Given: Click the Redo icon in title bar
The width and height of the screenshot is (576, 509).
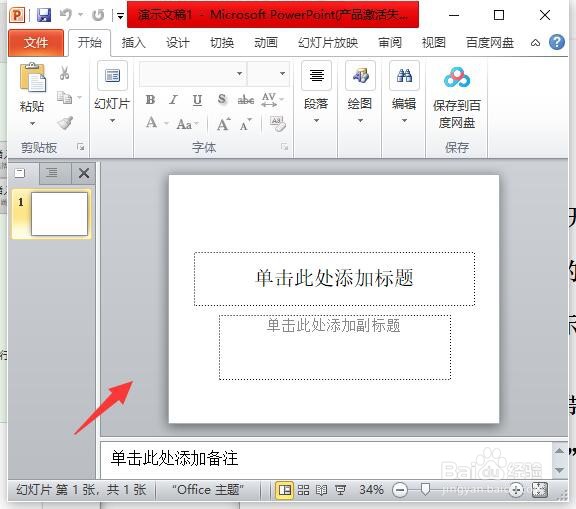Looking at the screenshot, I should click(98, 15).
